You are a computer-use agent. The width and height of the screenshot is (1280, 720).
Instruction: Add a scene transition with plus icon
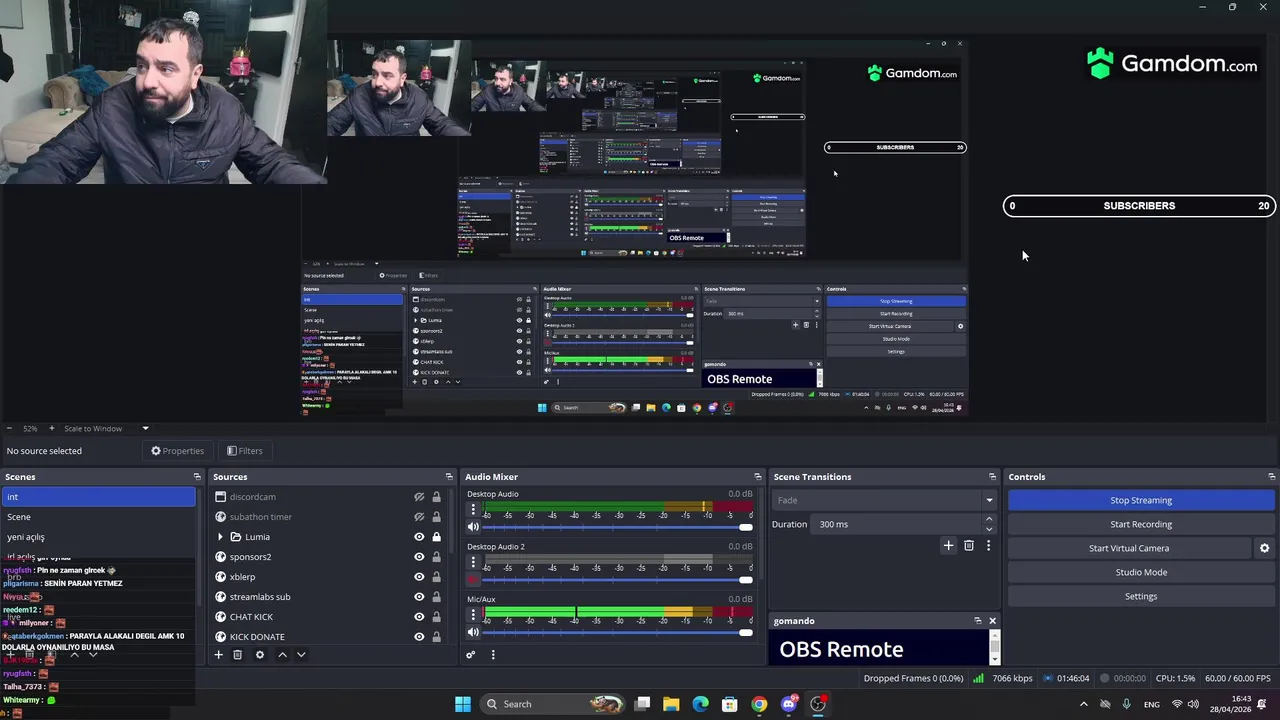coord(948,546)
